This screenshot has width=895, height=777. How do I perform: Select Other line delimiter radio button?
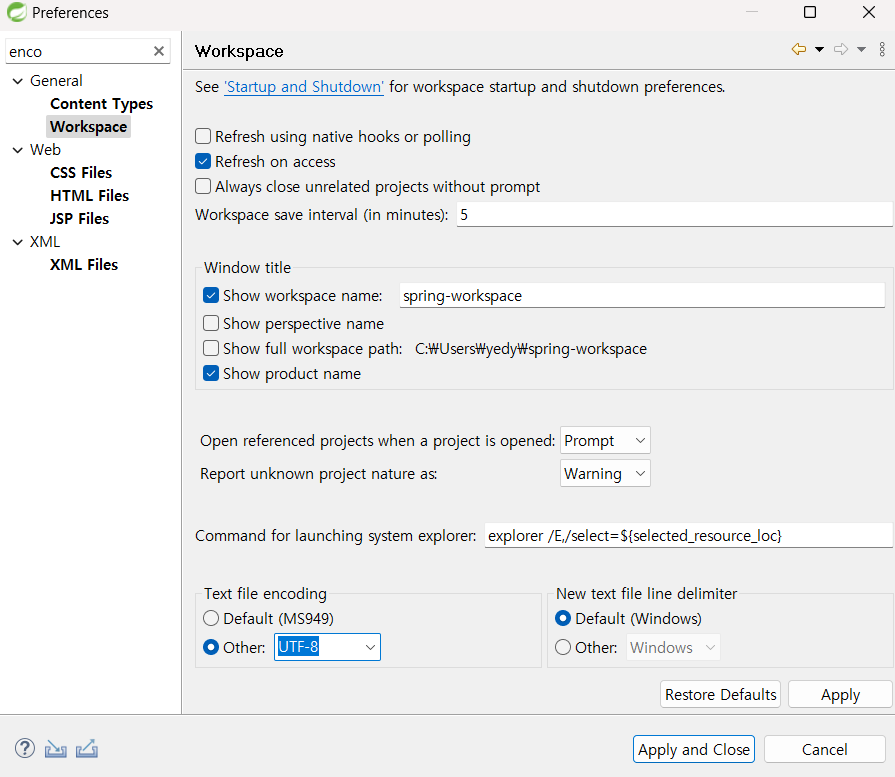coord(563,647)
